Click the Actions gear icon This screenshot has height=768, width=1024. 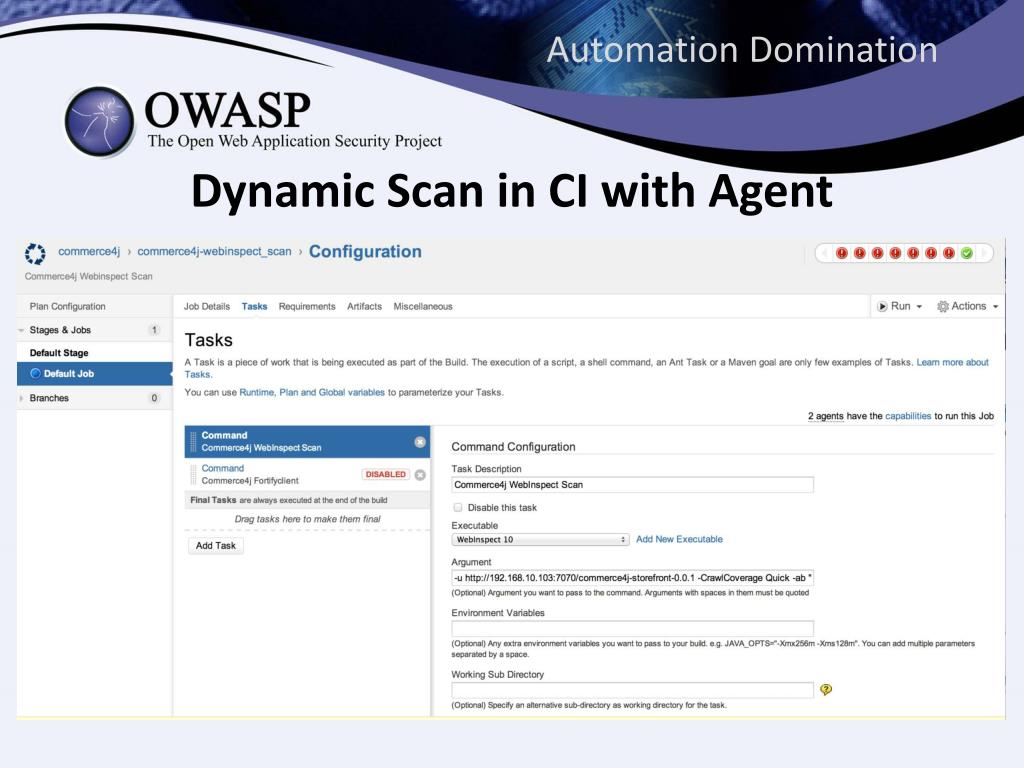[x=942, y=306]
